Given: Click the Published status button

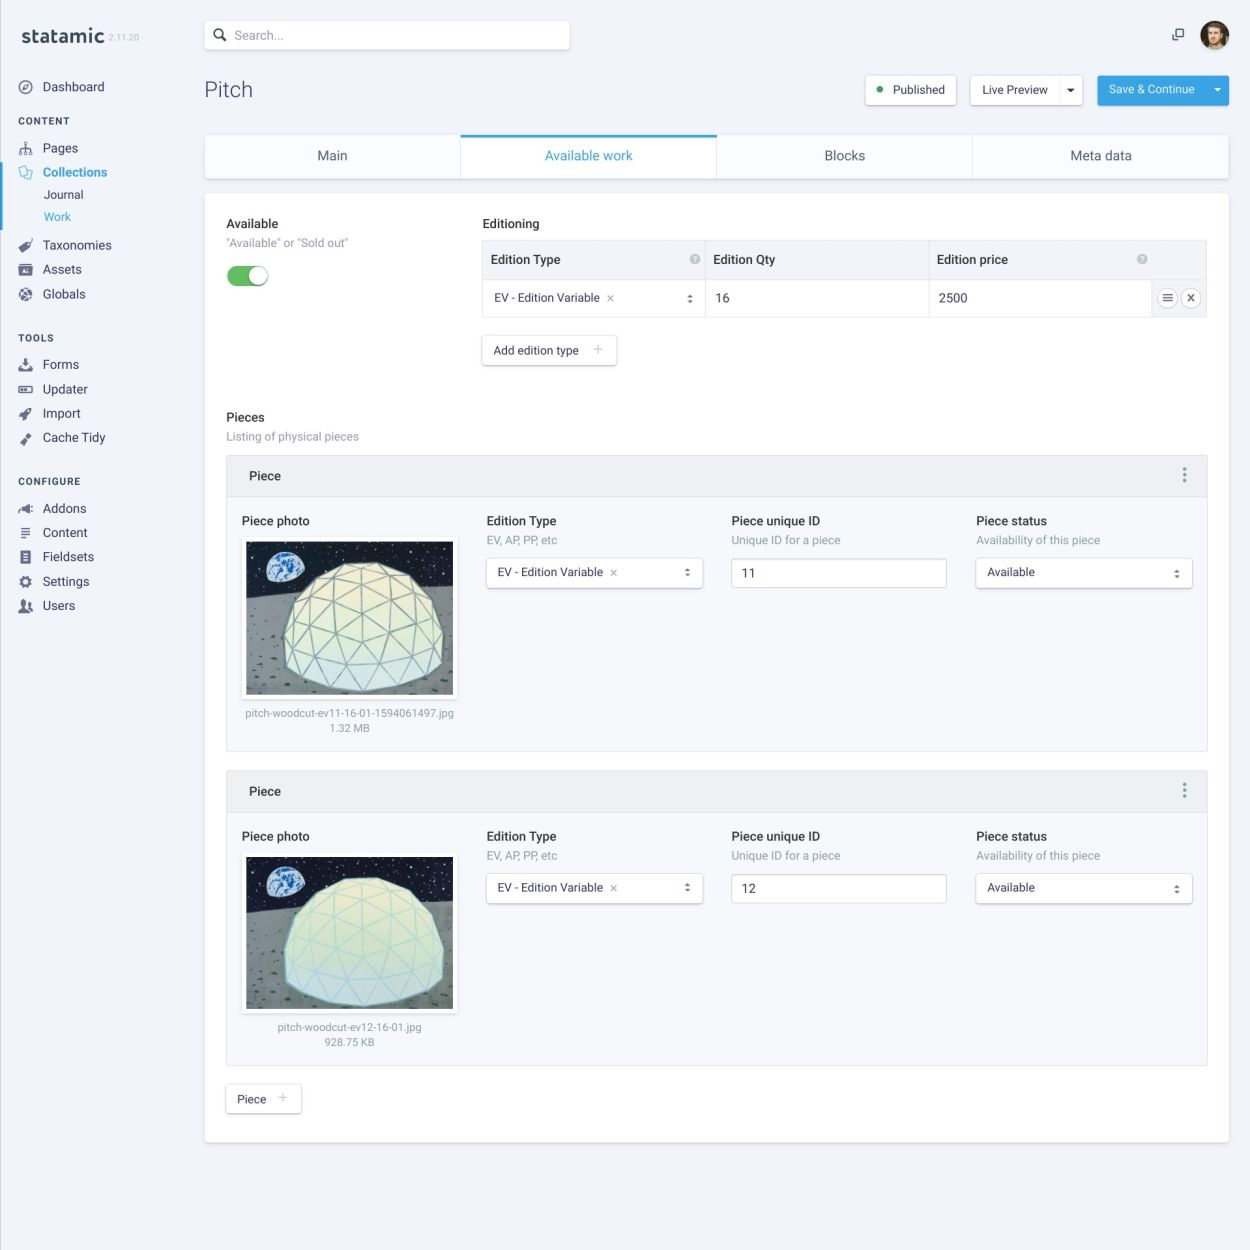Looking at the screenshot, I should [x=910, y=90].
